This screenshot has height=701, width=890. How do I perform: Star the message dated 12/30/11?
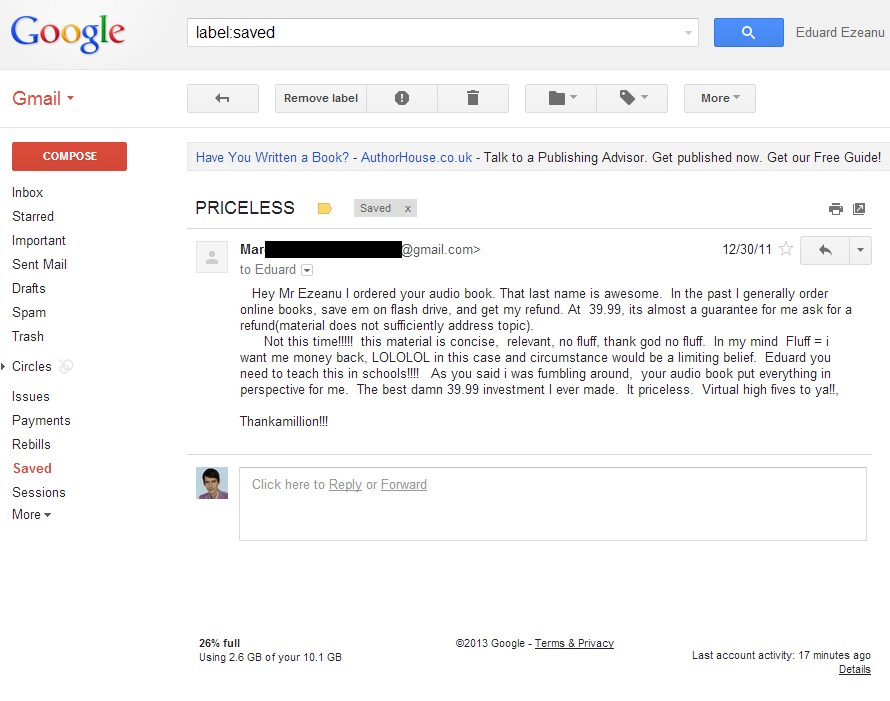[786, 249]
